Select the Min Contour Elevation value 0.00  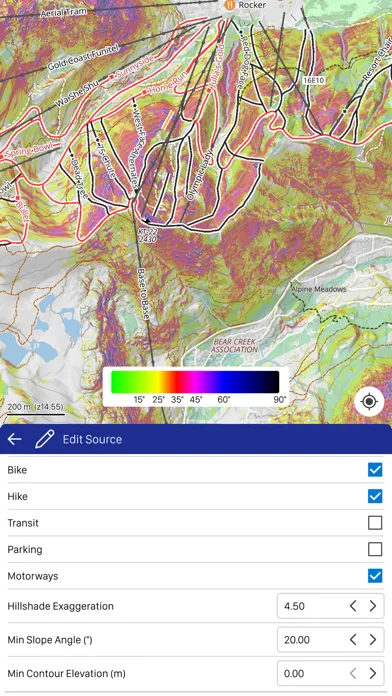pyautogui.click(x=294, y=674)
